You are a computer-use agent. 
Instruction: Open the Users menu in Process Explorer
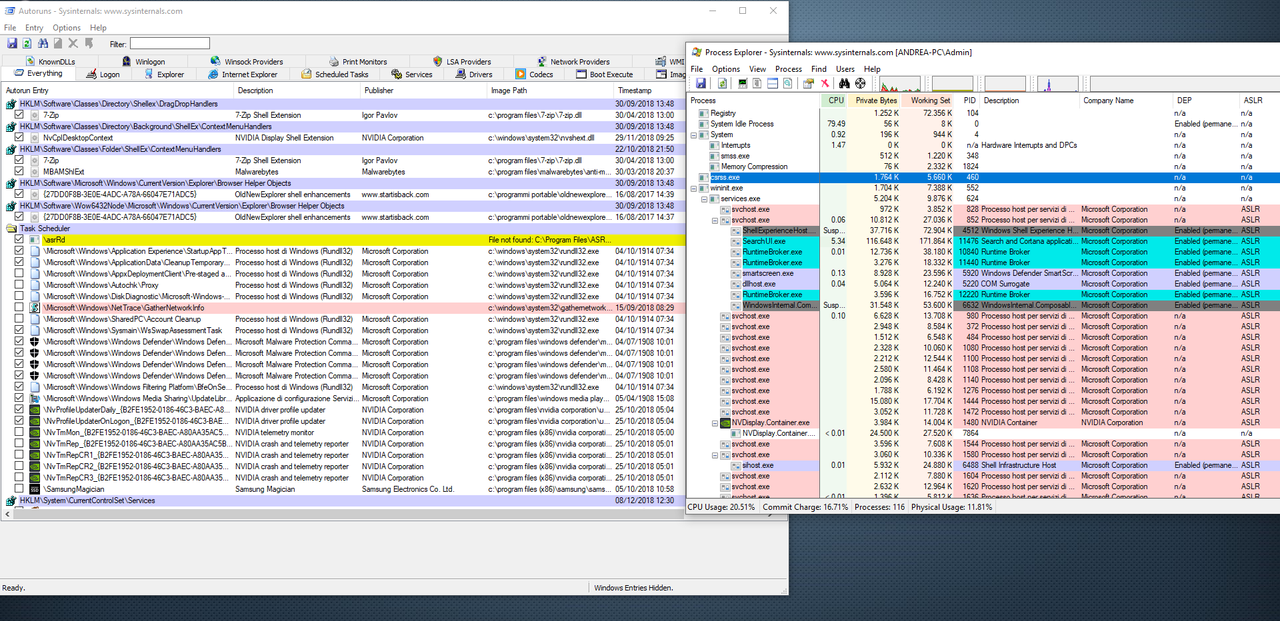click(845, 69)
